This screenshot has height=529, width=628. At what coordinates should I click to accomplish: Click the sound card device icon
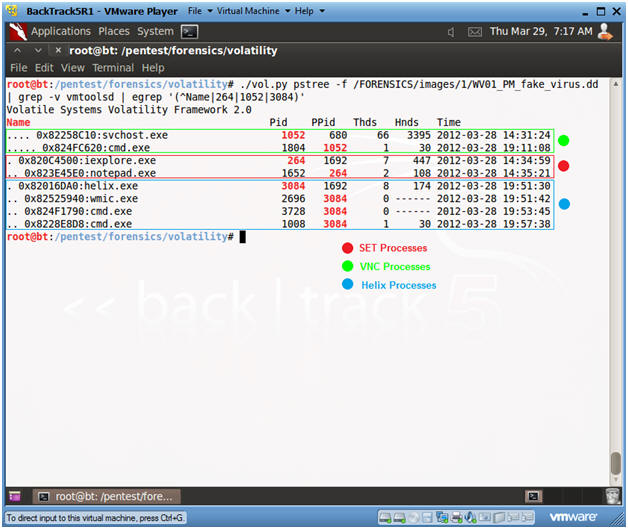(x=470, y=518)
